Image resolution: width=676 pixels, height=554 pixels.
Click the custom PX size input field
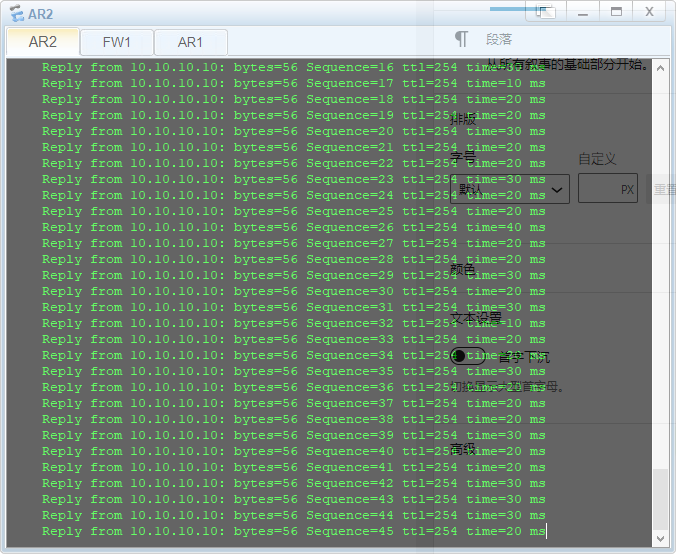(607, 189)
